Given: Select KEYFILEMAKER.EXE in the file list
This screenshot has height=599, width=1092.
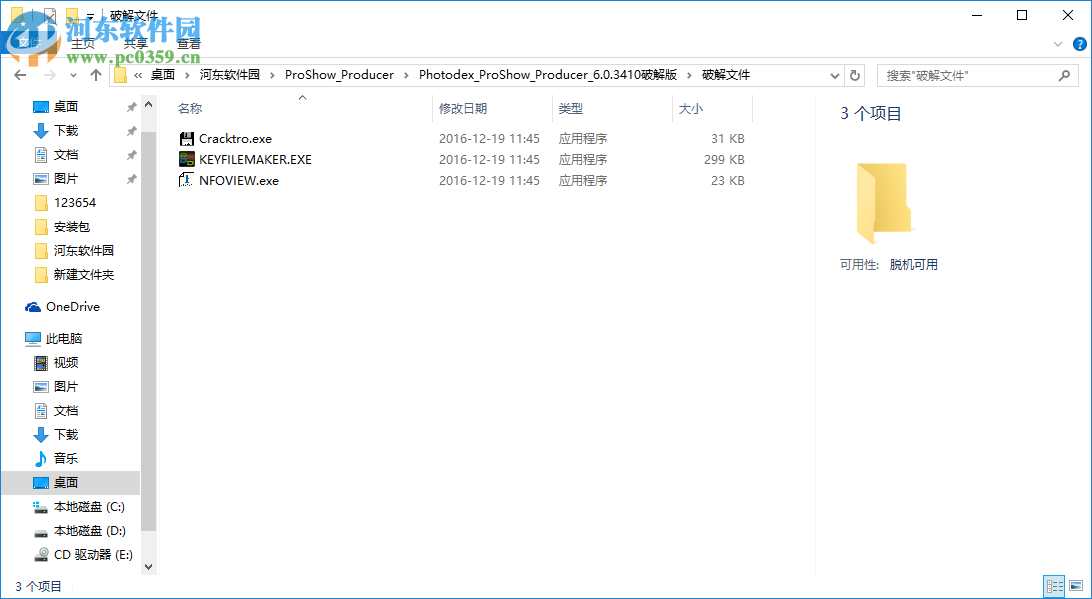Looking at the screenshot, I should (252, 159).
